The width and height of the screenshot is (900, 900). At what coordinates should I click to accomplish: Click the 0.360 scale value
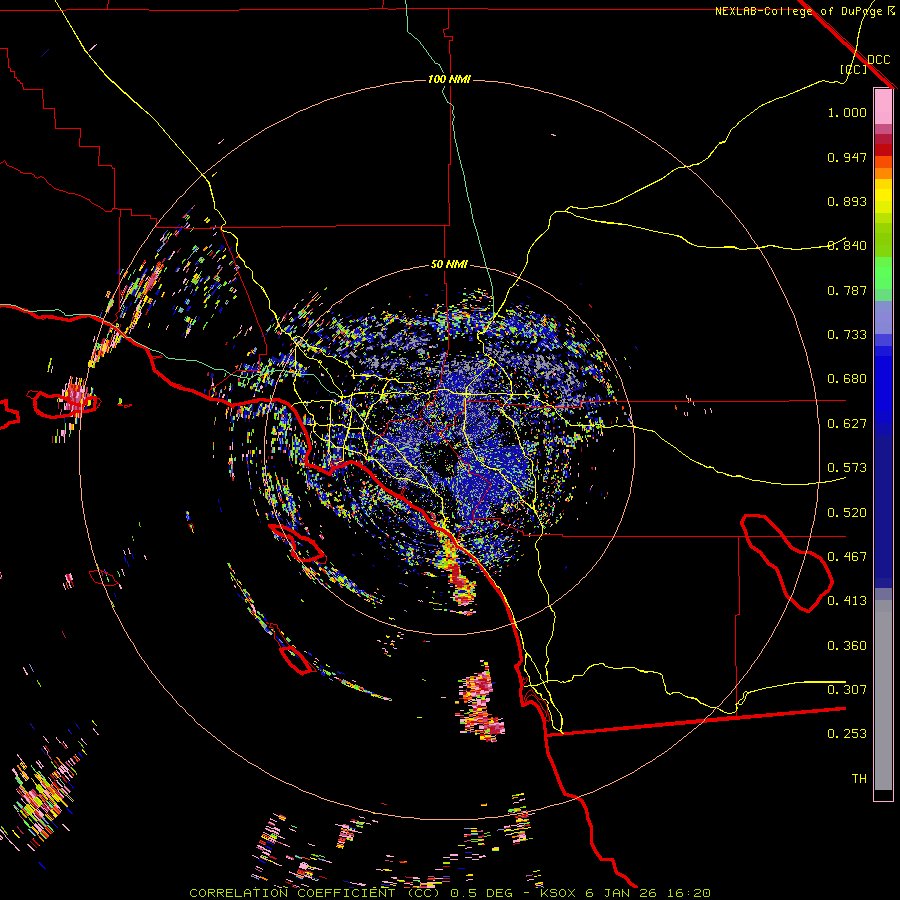(847, 646)
